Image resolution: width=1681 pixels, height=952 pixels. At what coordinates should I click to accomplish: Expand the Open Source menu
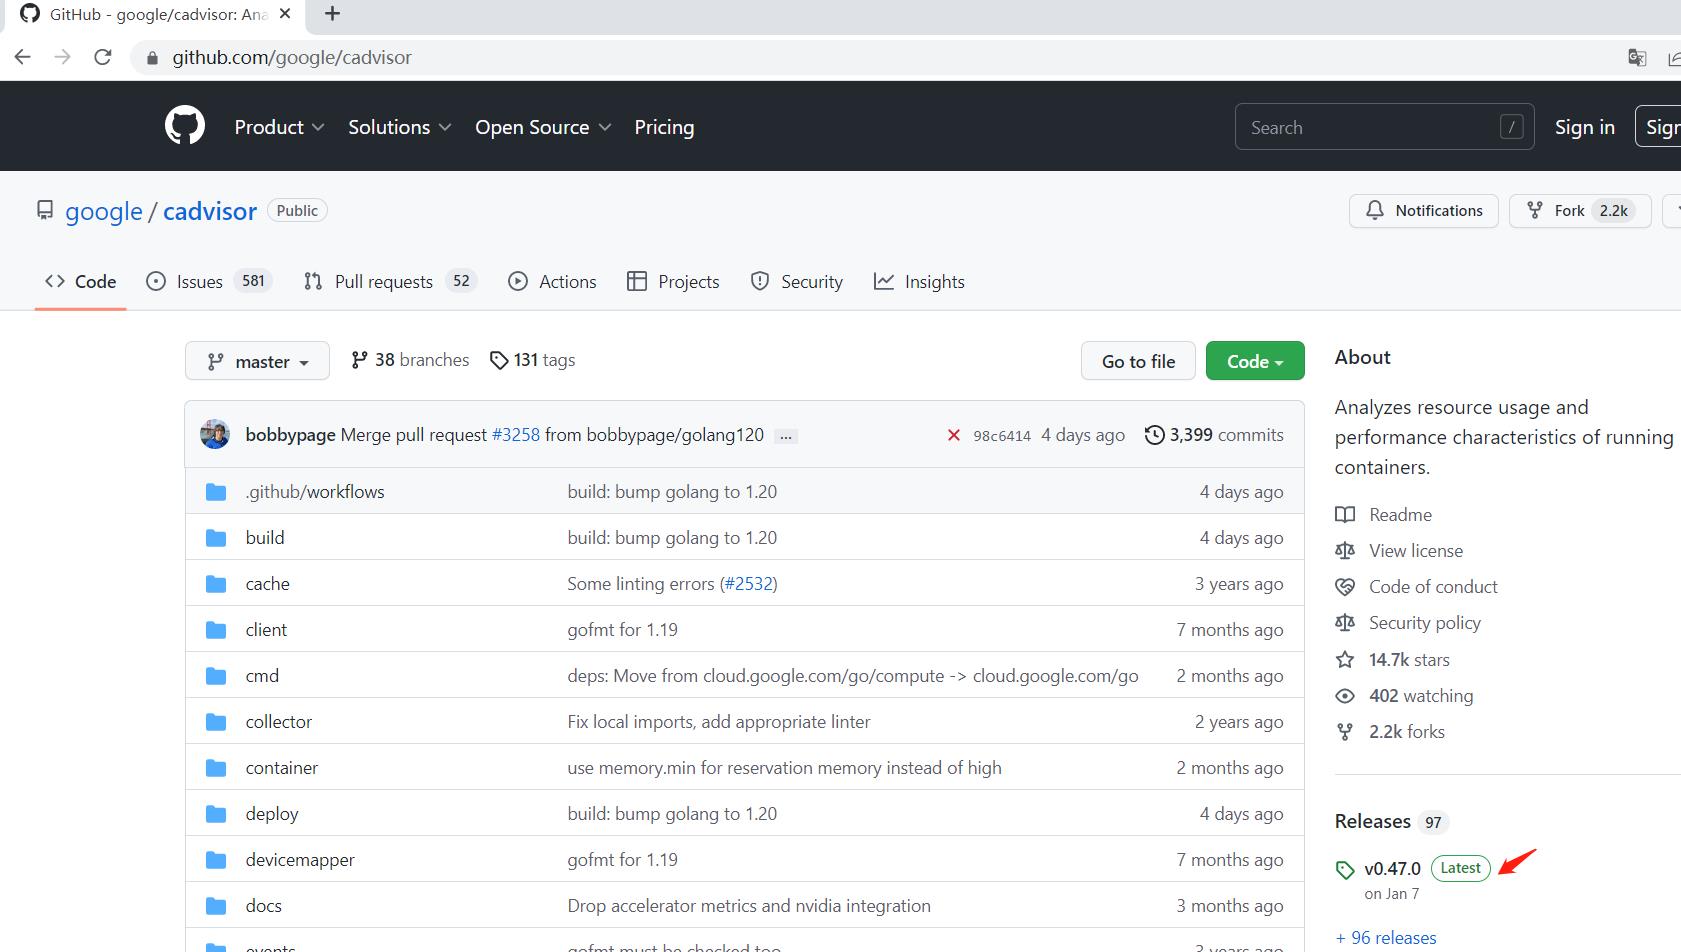point(543,127)
